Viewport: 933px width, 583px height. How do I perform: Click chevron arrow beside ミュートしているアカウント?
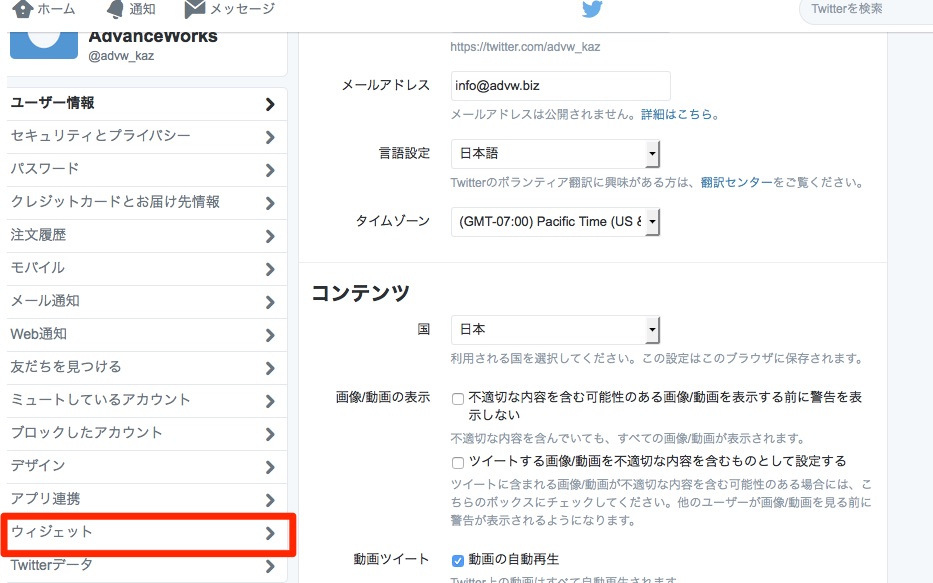(270, 402)
